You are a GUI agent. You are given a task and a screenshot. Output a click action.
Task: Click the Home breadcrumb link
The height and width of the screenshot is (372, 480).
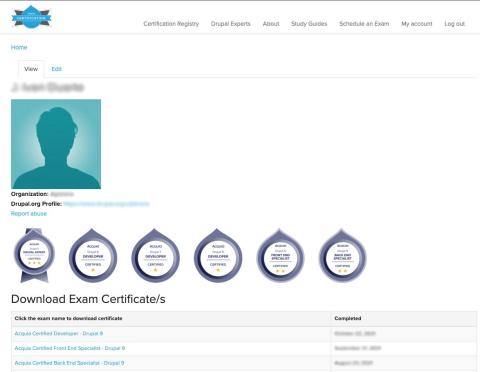(x=19, y=47)
